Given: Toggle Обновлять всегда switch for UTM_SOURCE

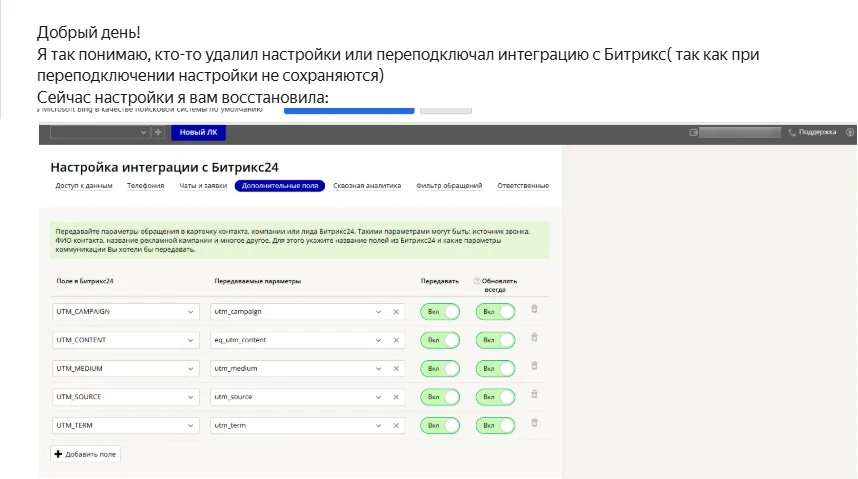Looking at the screenshot, I should 495,397.
